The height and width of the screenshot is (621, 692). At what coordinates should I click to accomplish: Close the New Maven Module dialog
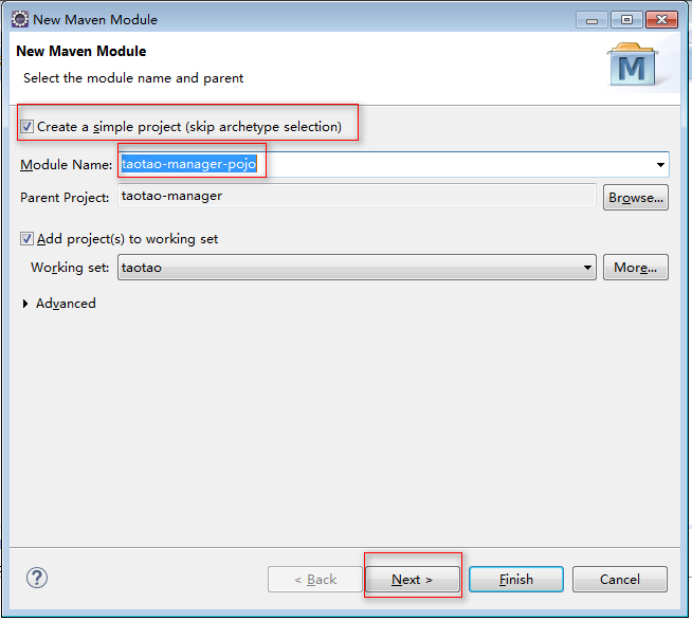coord(661,20)
